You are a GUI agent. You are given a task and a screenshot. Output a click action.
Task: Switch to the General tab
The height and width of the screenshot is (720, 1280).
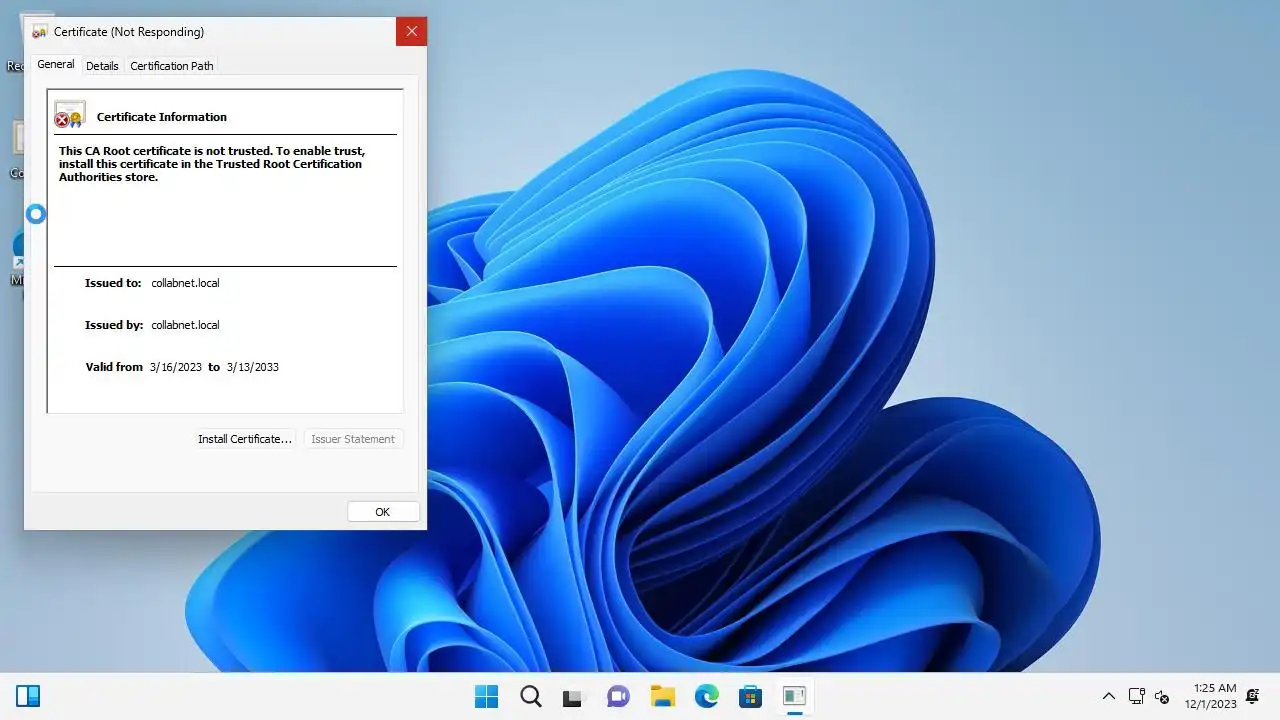56,64
